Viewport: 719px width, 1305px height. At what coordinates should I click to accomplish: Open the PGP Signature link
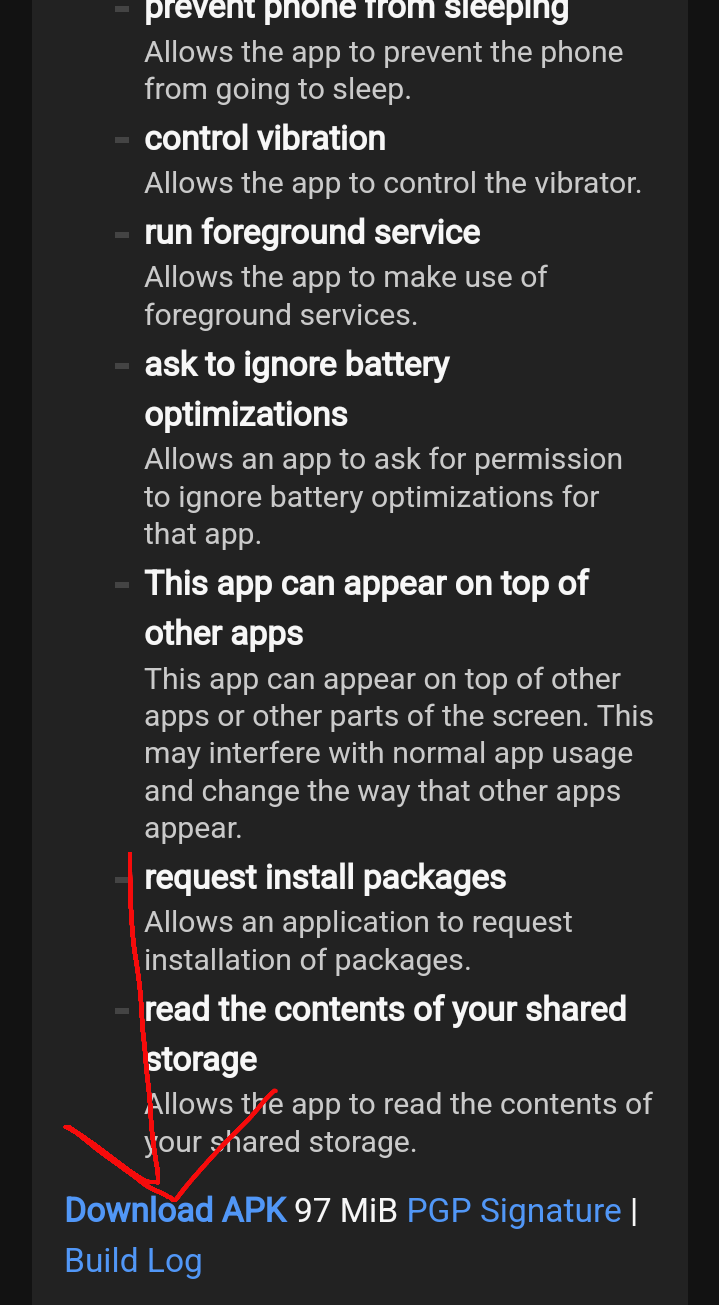514,1210
